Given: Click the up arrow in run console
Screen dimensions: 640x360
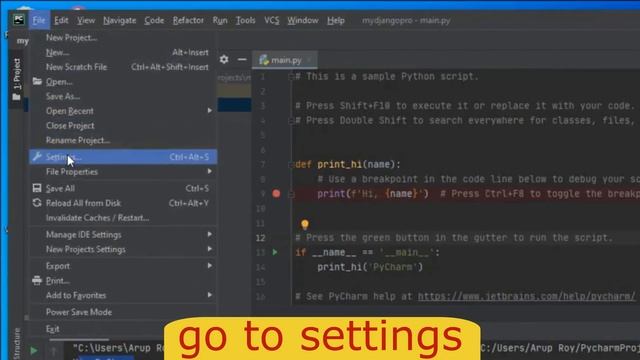Looking at the screenshot, I should pos(53,351).
